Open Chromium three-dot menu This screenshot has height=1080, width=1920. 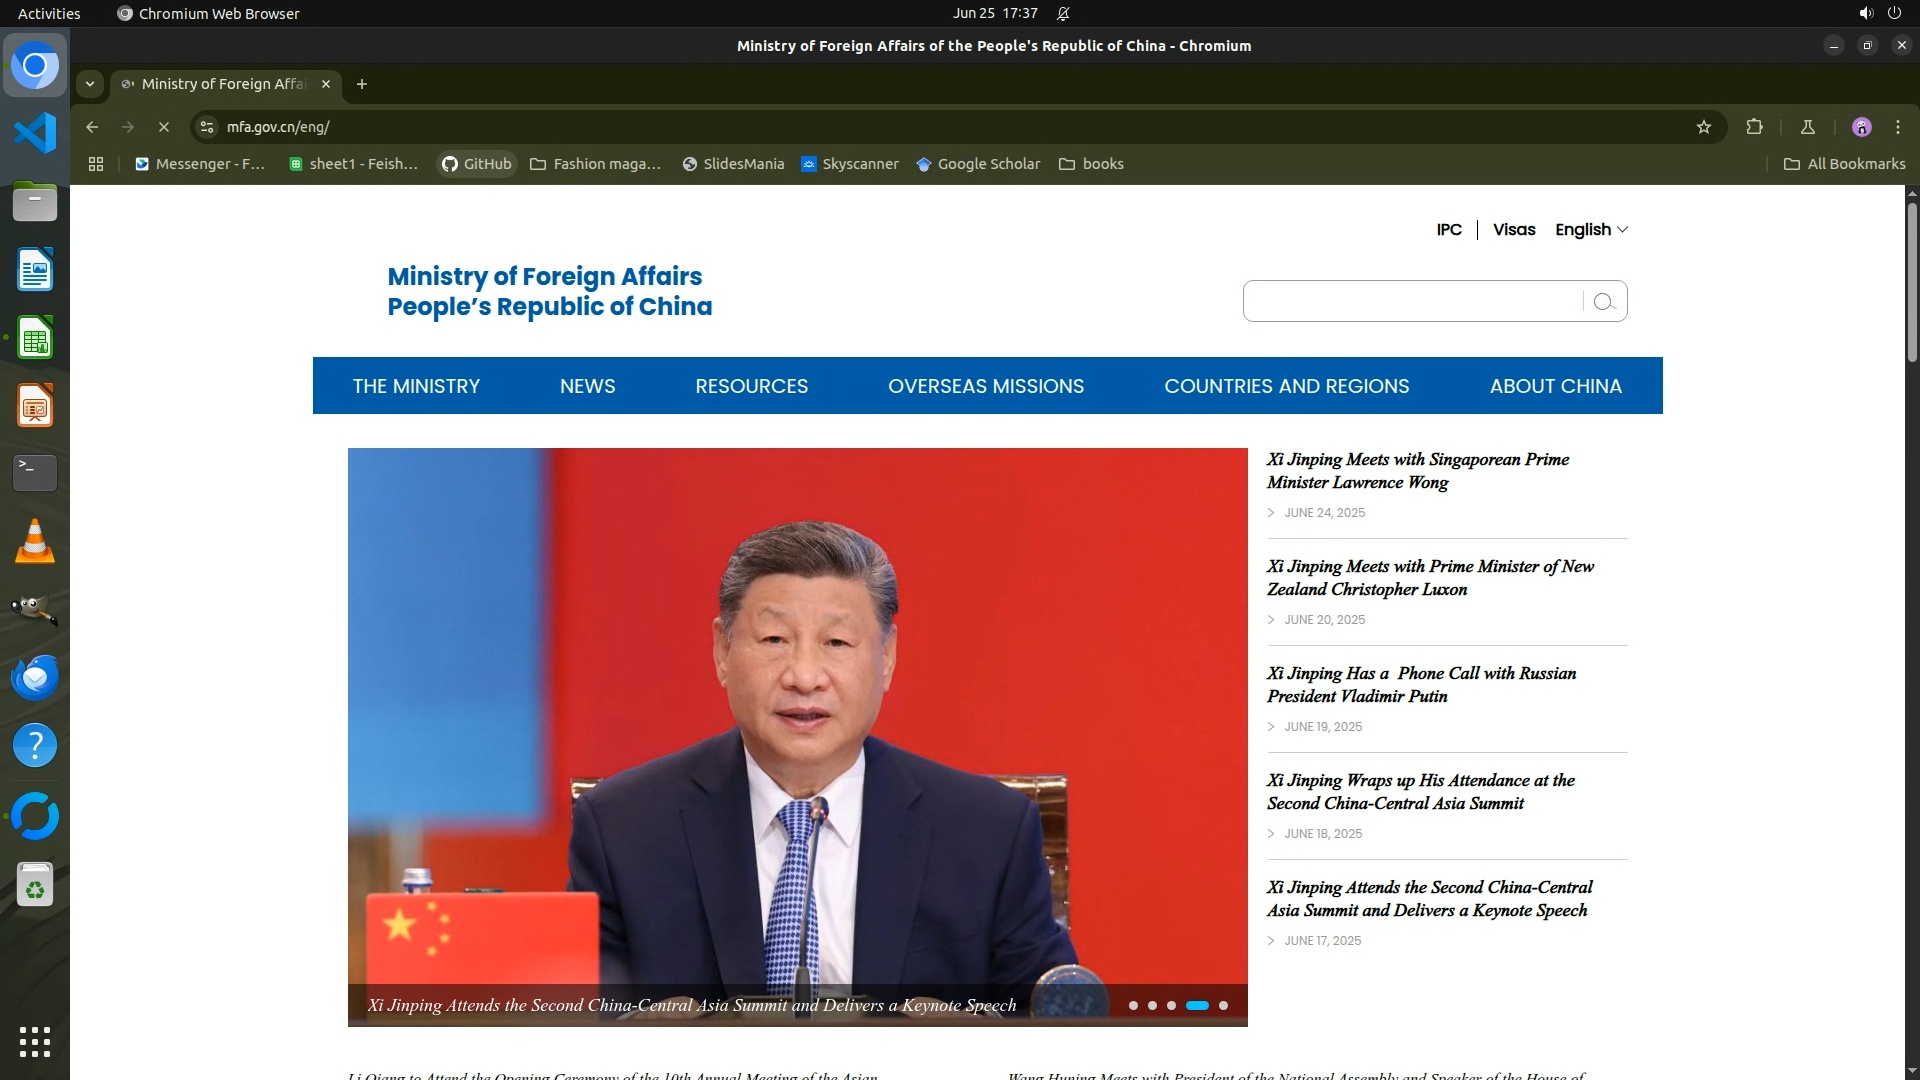point(1897,127)
